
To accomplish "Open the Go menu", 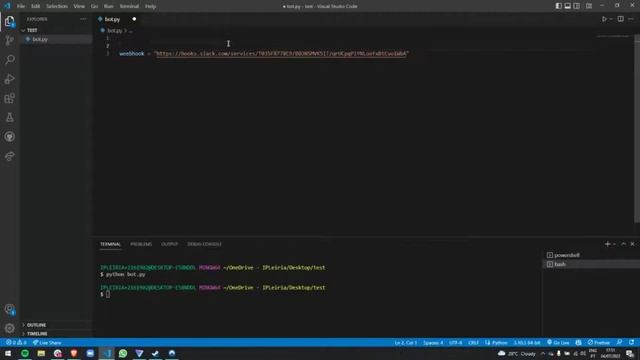I will pyautogui.click(x=94, y=6).
